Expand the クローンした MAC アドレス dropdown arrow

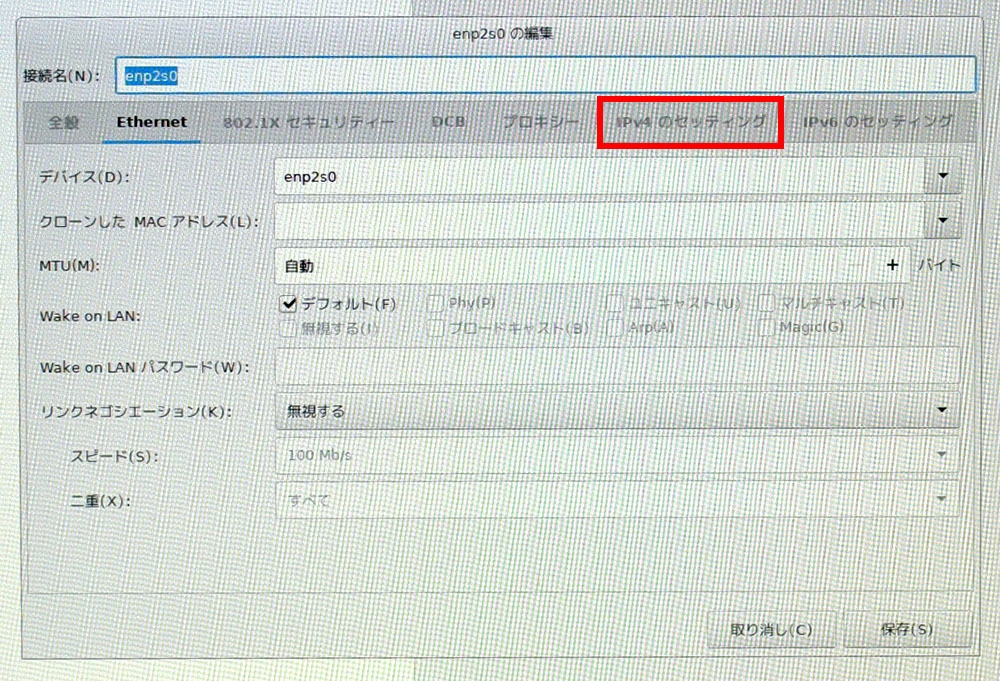point(943,221)
